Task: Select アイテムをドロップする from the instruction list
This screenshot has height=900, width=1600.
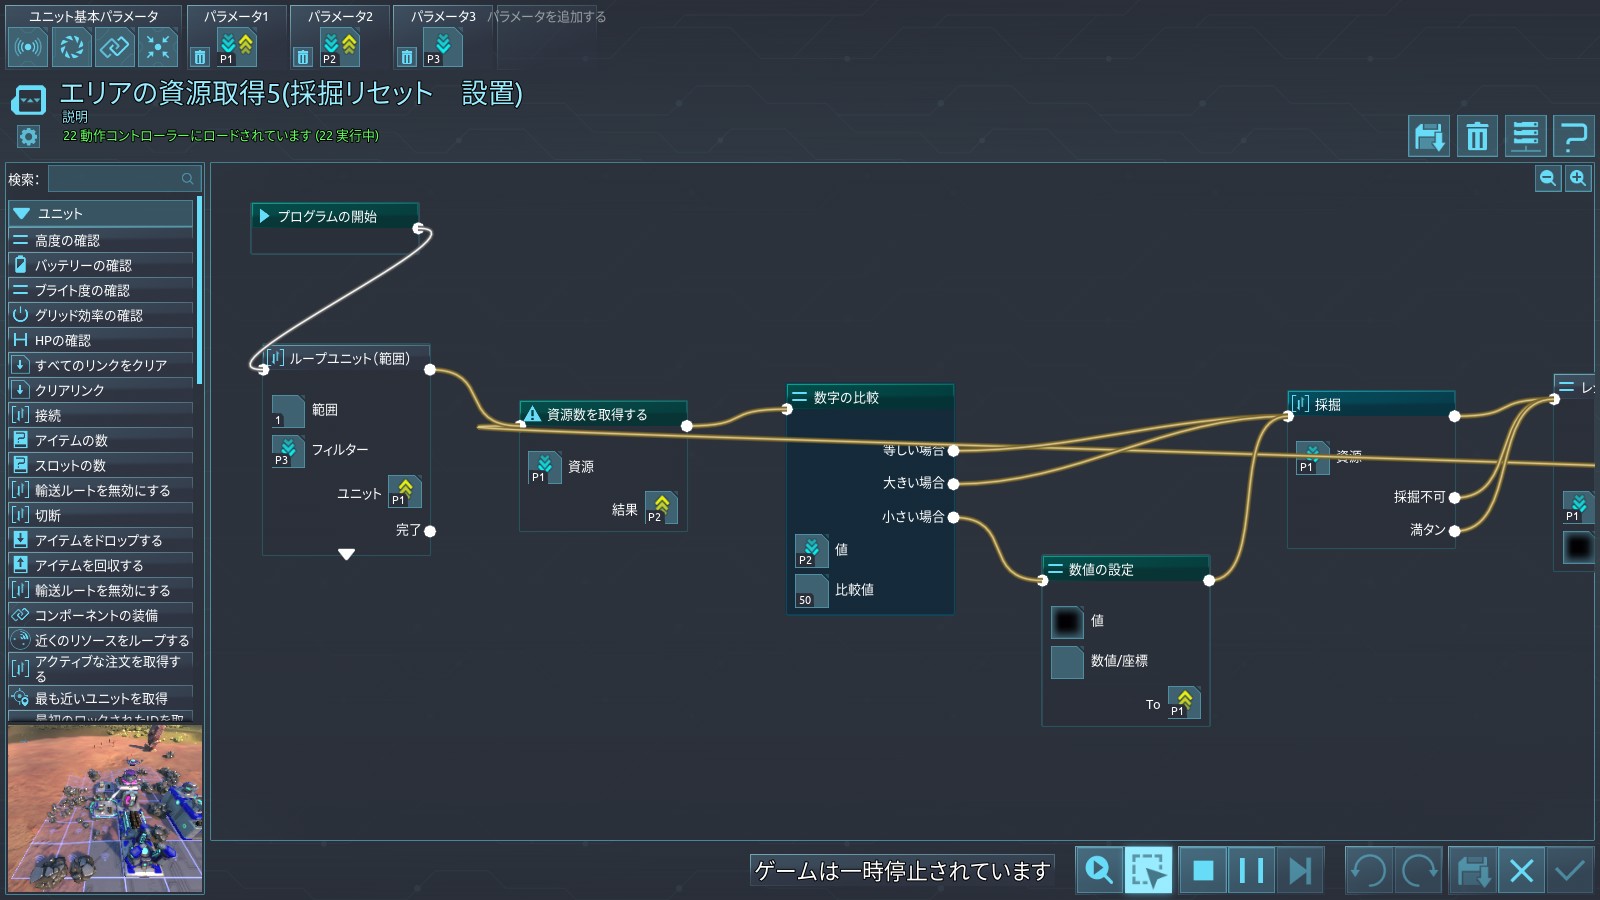Action: coord(100,540)
